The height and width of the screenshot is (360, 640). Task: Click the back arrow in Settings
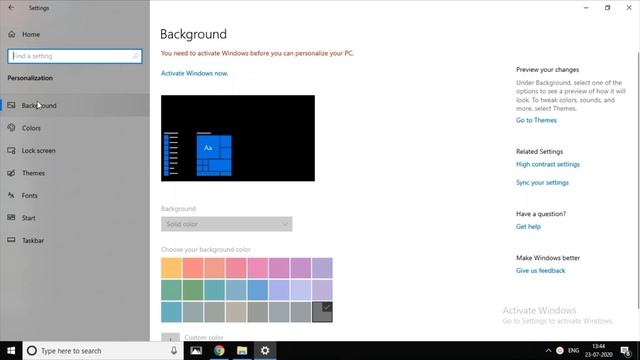pyautogui.click(x=11, y=8)
